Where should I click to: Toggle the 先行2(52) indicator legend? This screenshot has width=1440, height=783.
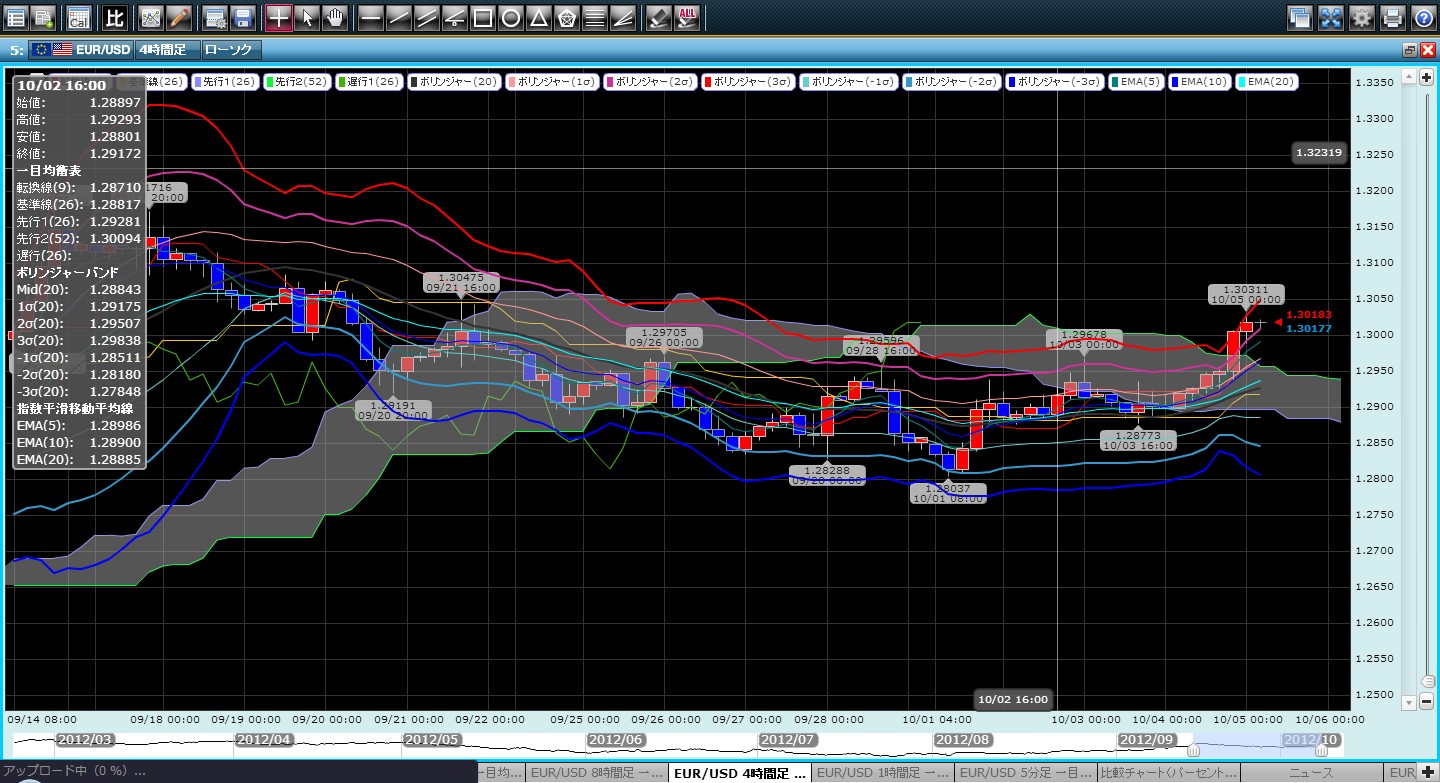click(306, 82)
